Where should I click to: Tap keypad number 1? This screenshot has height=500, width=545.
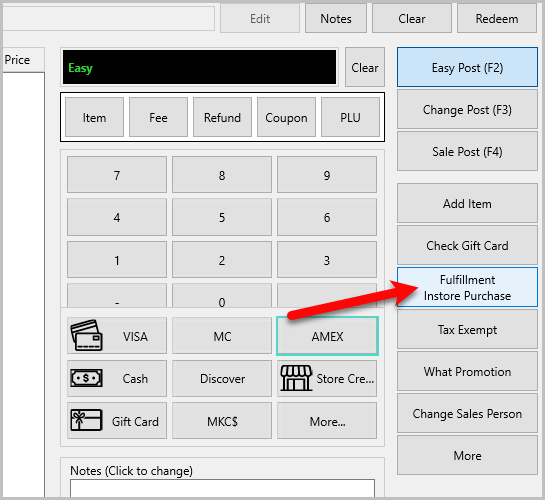[117, 260]
